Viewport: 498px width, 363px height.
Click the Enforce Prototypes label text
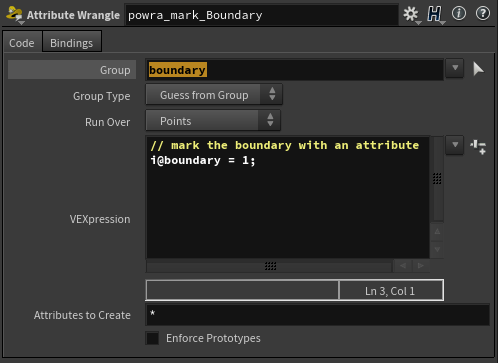click(x=213, y=338)
